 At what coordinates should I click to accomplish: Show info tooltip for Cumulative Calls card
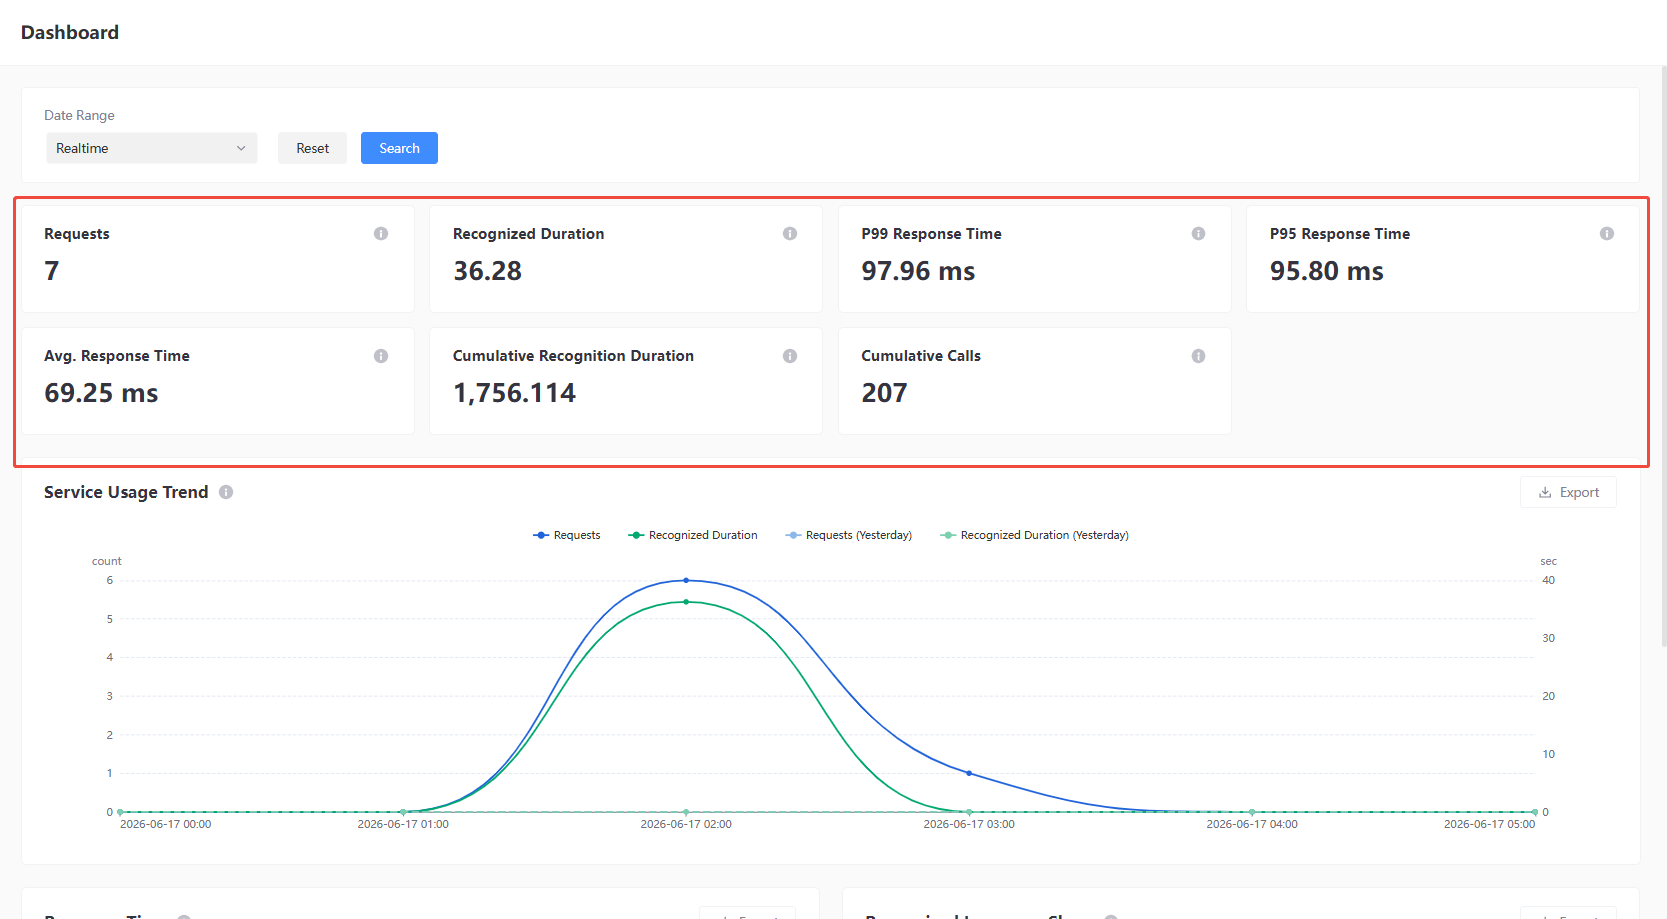click(1198, 356)
